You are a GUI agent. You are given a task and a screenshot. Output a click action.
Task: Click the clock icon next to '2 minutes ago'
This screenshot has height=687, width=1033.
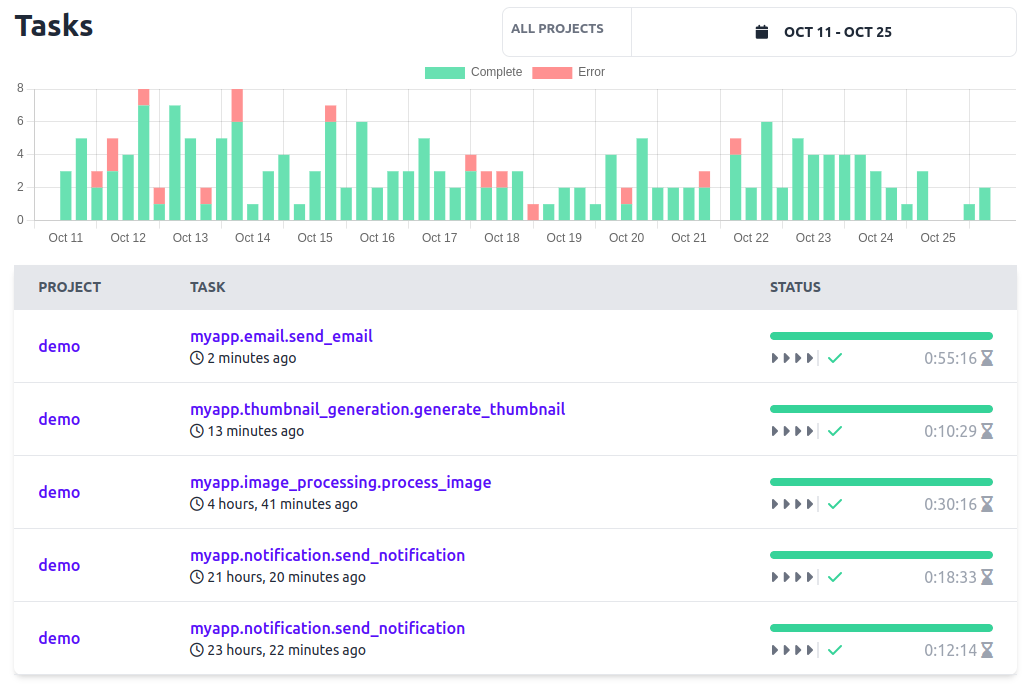coord(197,358)
